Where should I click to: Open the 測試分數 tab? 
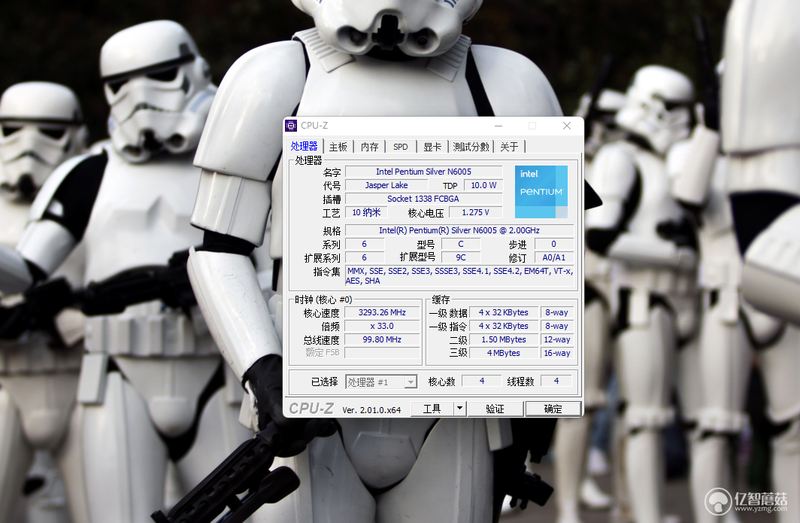[x=471, y=147]
